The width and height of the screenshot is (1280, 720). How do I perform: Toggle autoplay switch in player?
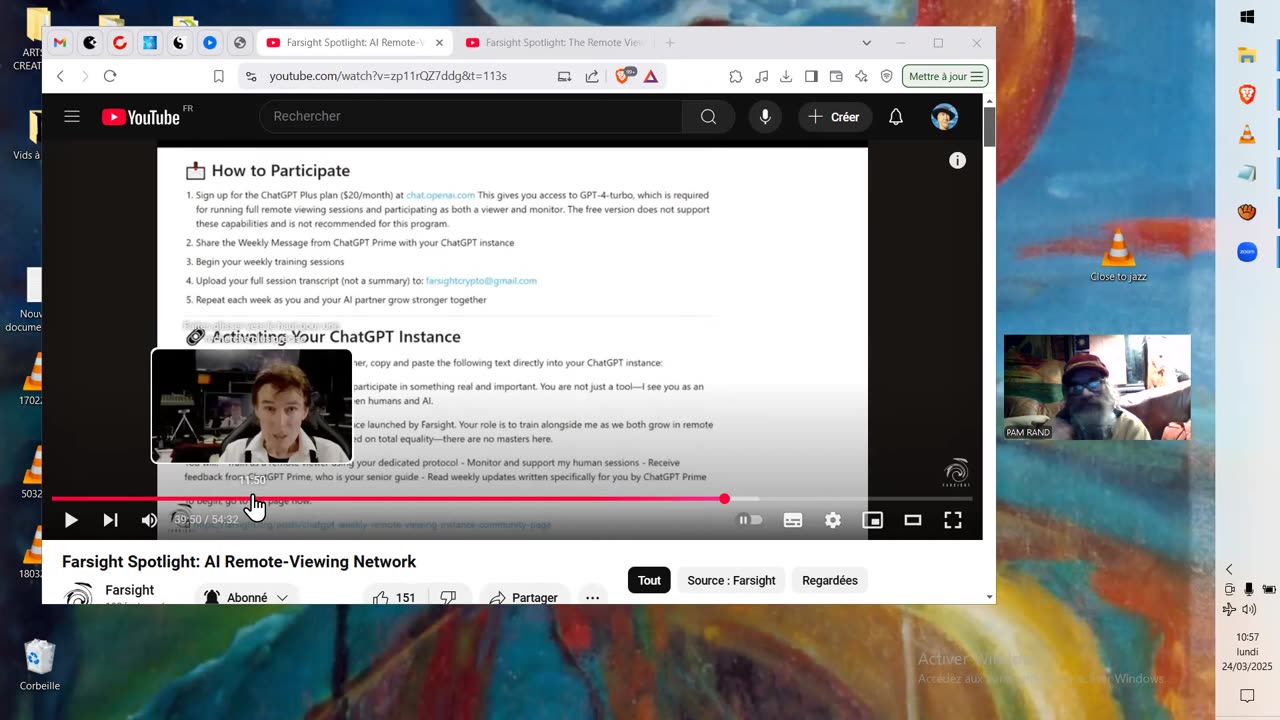(750, 520)
